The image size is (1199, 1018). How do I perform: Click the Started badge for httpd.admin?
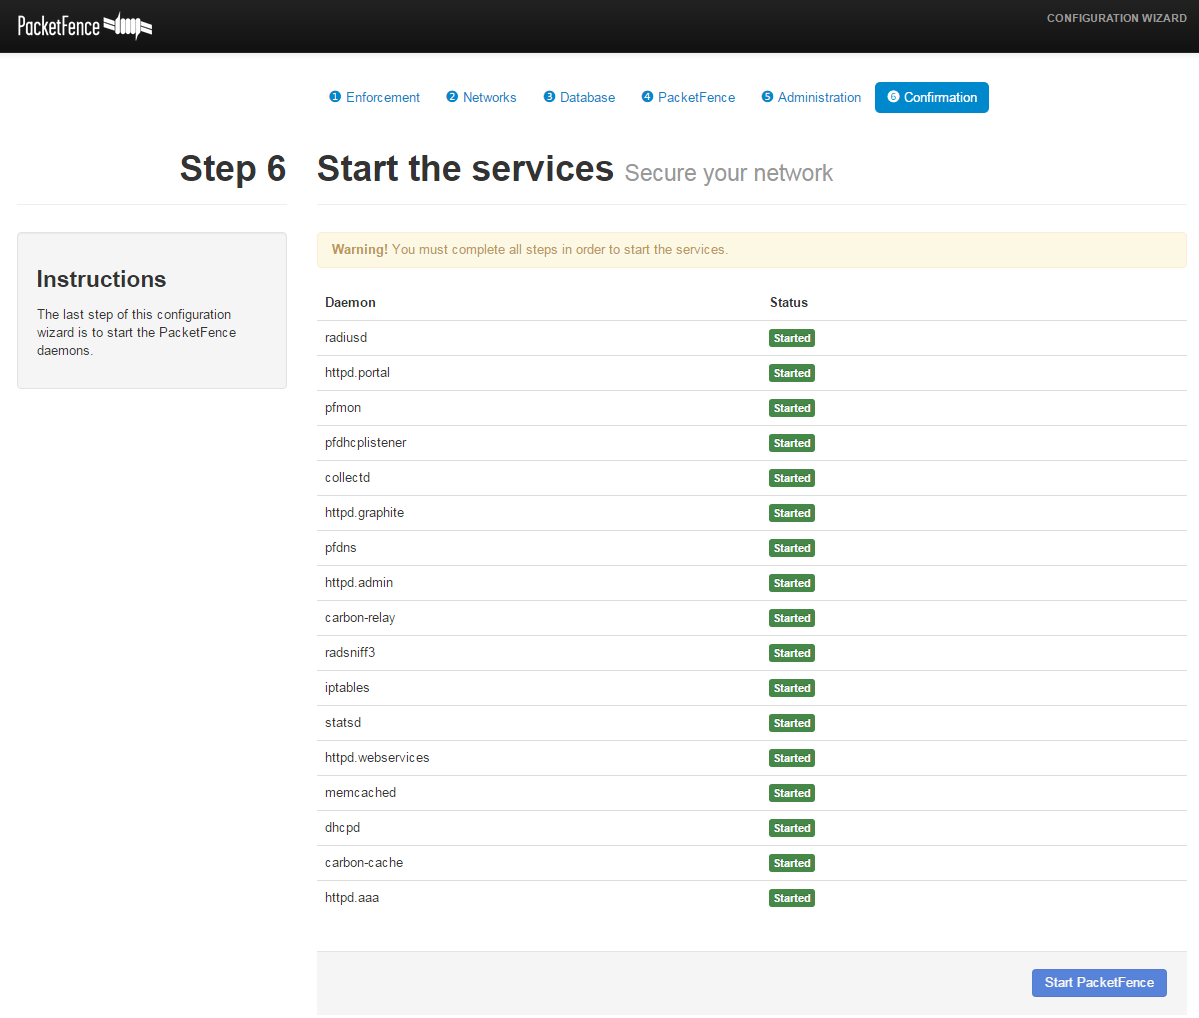pyautogui.click(x=791, y=583)
